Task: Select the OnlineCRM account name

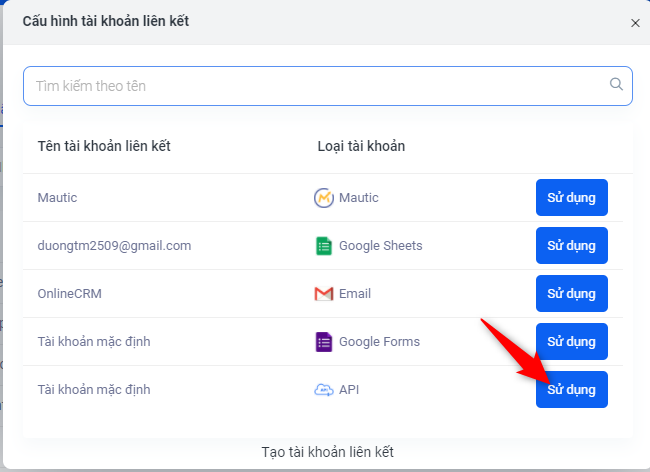Action: (70, 294)
